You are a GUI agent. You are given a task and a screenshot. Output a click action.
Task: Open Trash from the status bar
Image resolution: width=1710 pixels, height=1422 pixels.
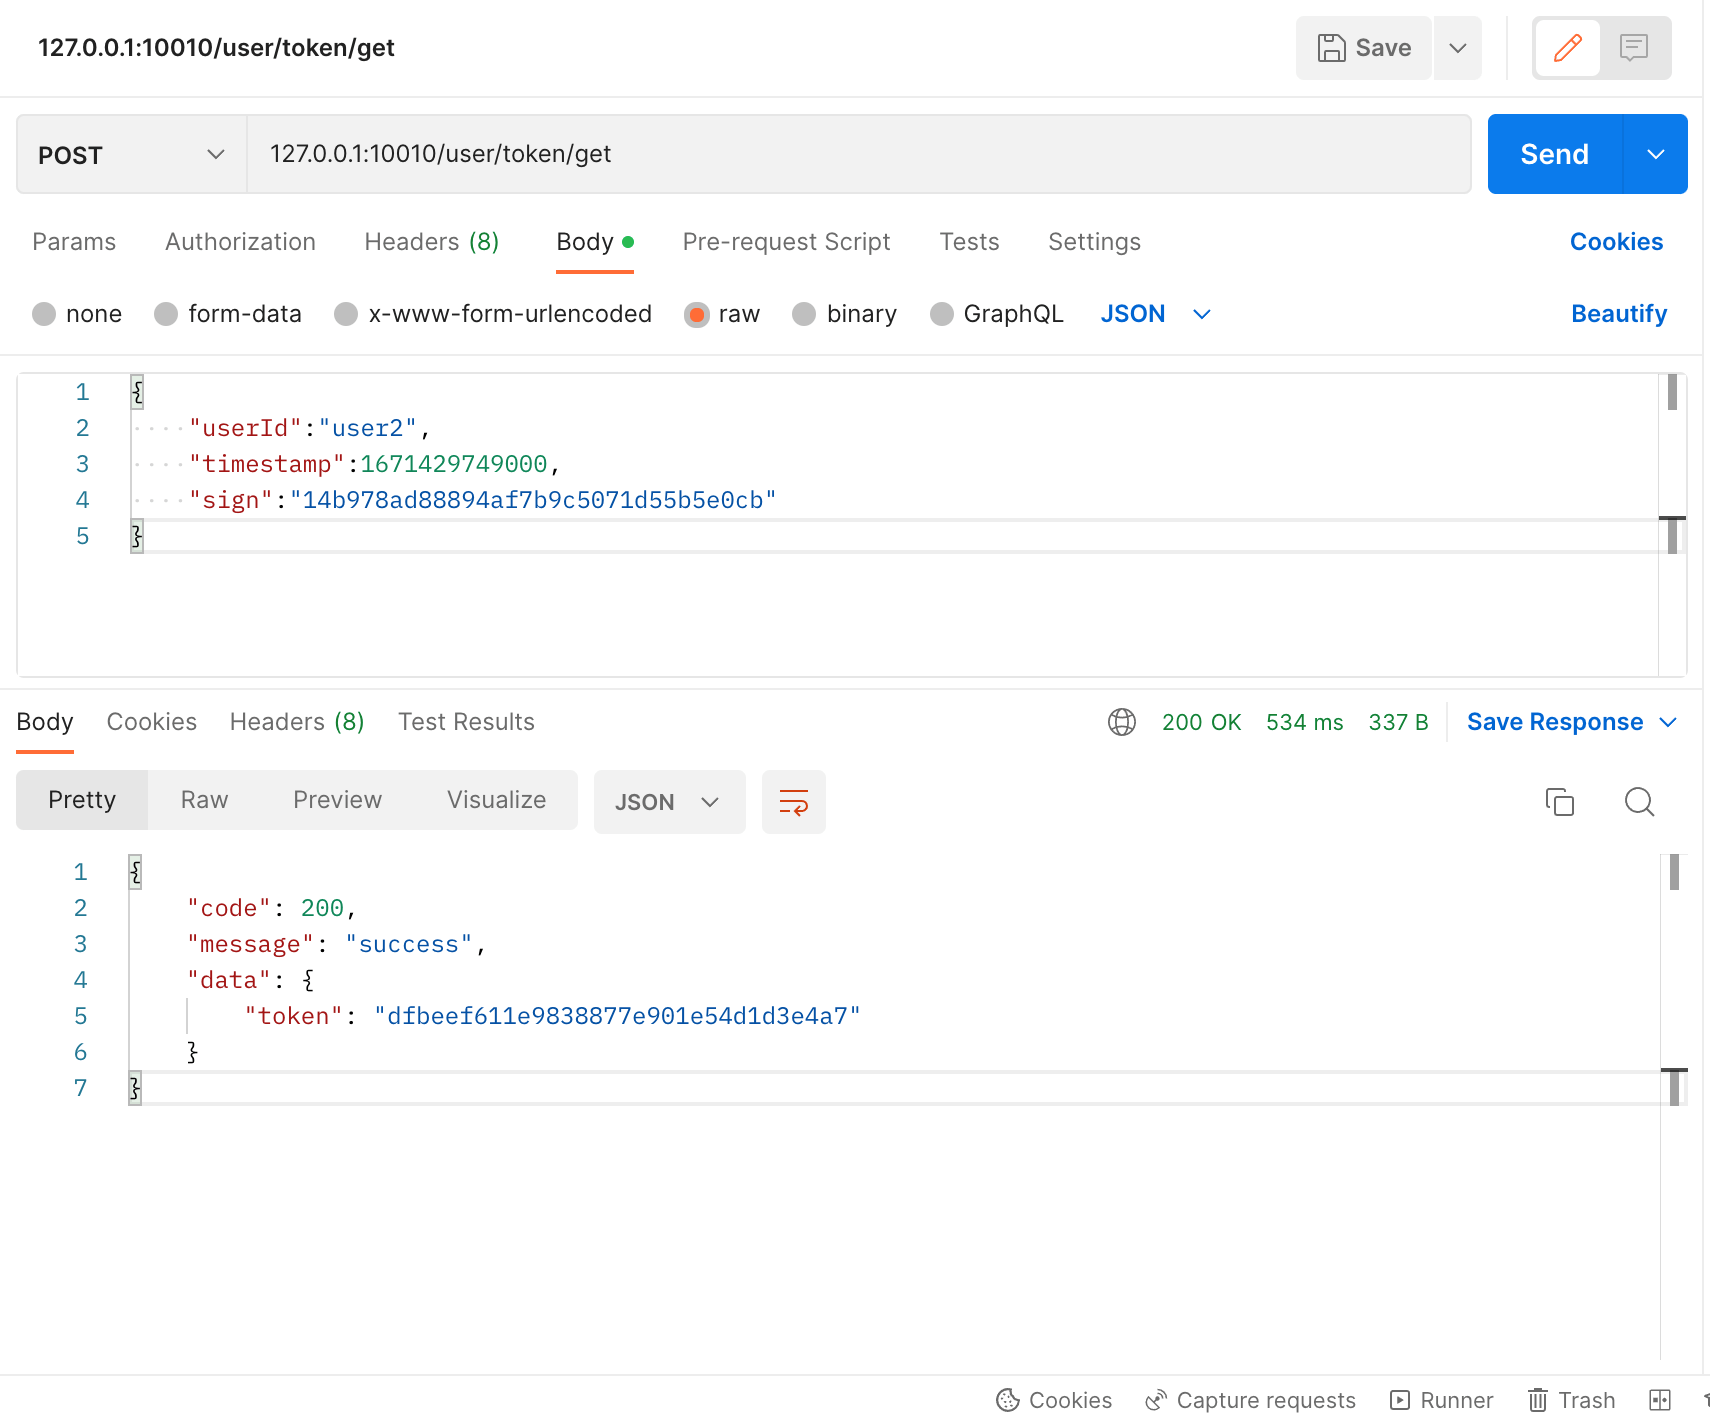pos(1570,1400)
